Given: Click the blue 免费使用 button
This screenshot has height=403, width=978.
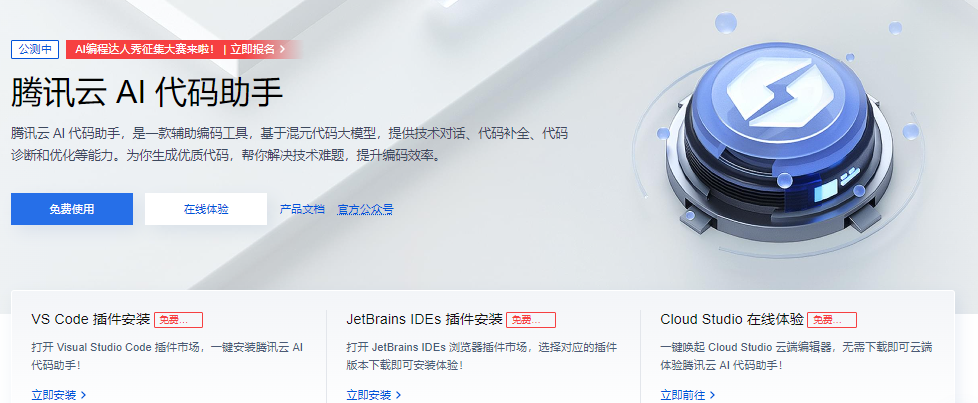Looking at the screenshot, I should pos(72,209).
